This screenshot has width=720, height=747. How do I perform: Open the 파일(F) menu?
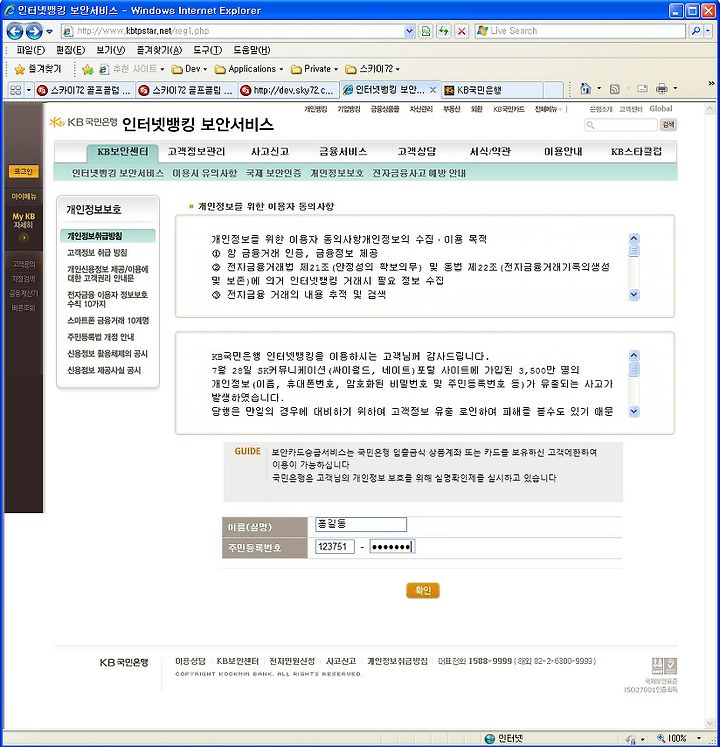[x=30, y=50]
